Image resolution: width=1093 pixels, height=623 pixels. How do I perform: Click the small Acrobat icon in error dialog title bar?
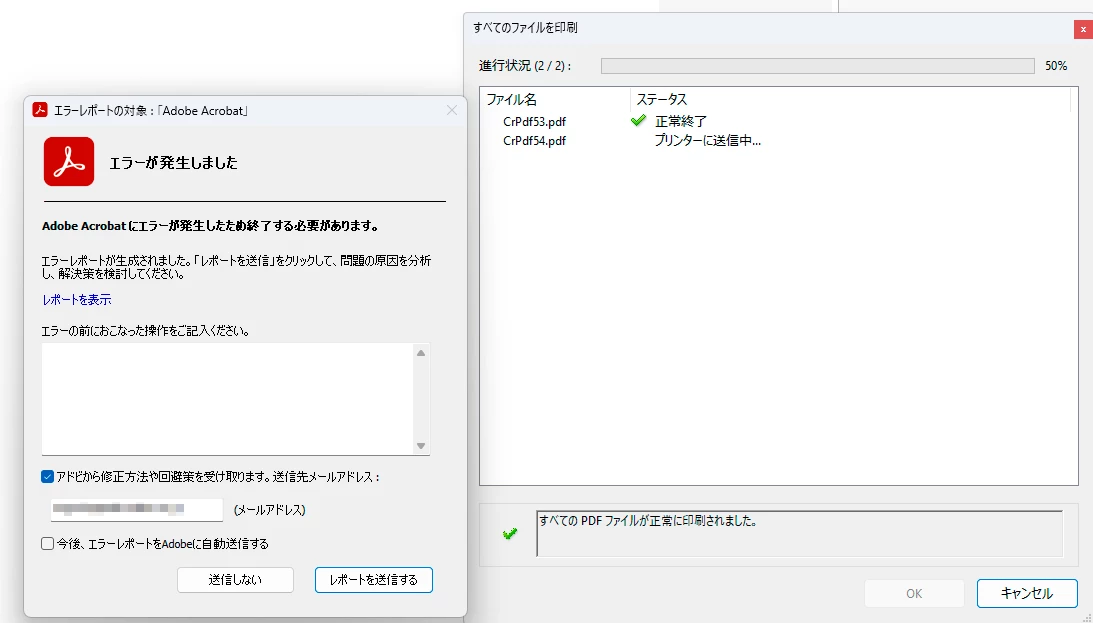pyautogui.click(x=40, y=110)
